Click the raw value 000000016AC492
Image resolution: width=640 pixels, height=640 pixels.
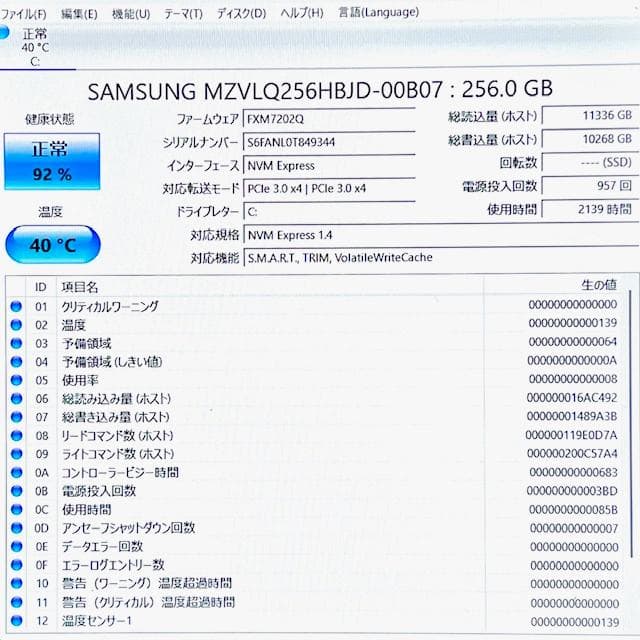572,397
